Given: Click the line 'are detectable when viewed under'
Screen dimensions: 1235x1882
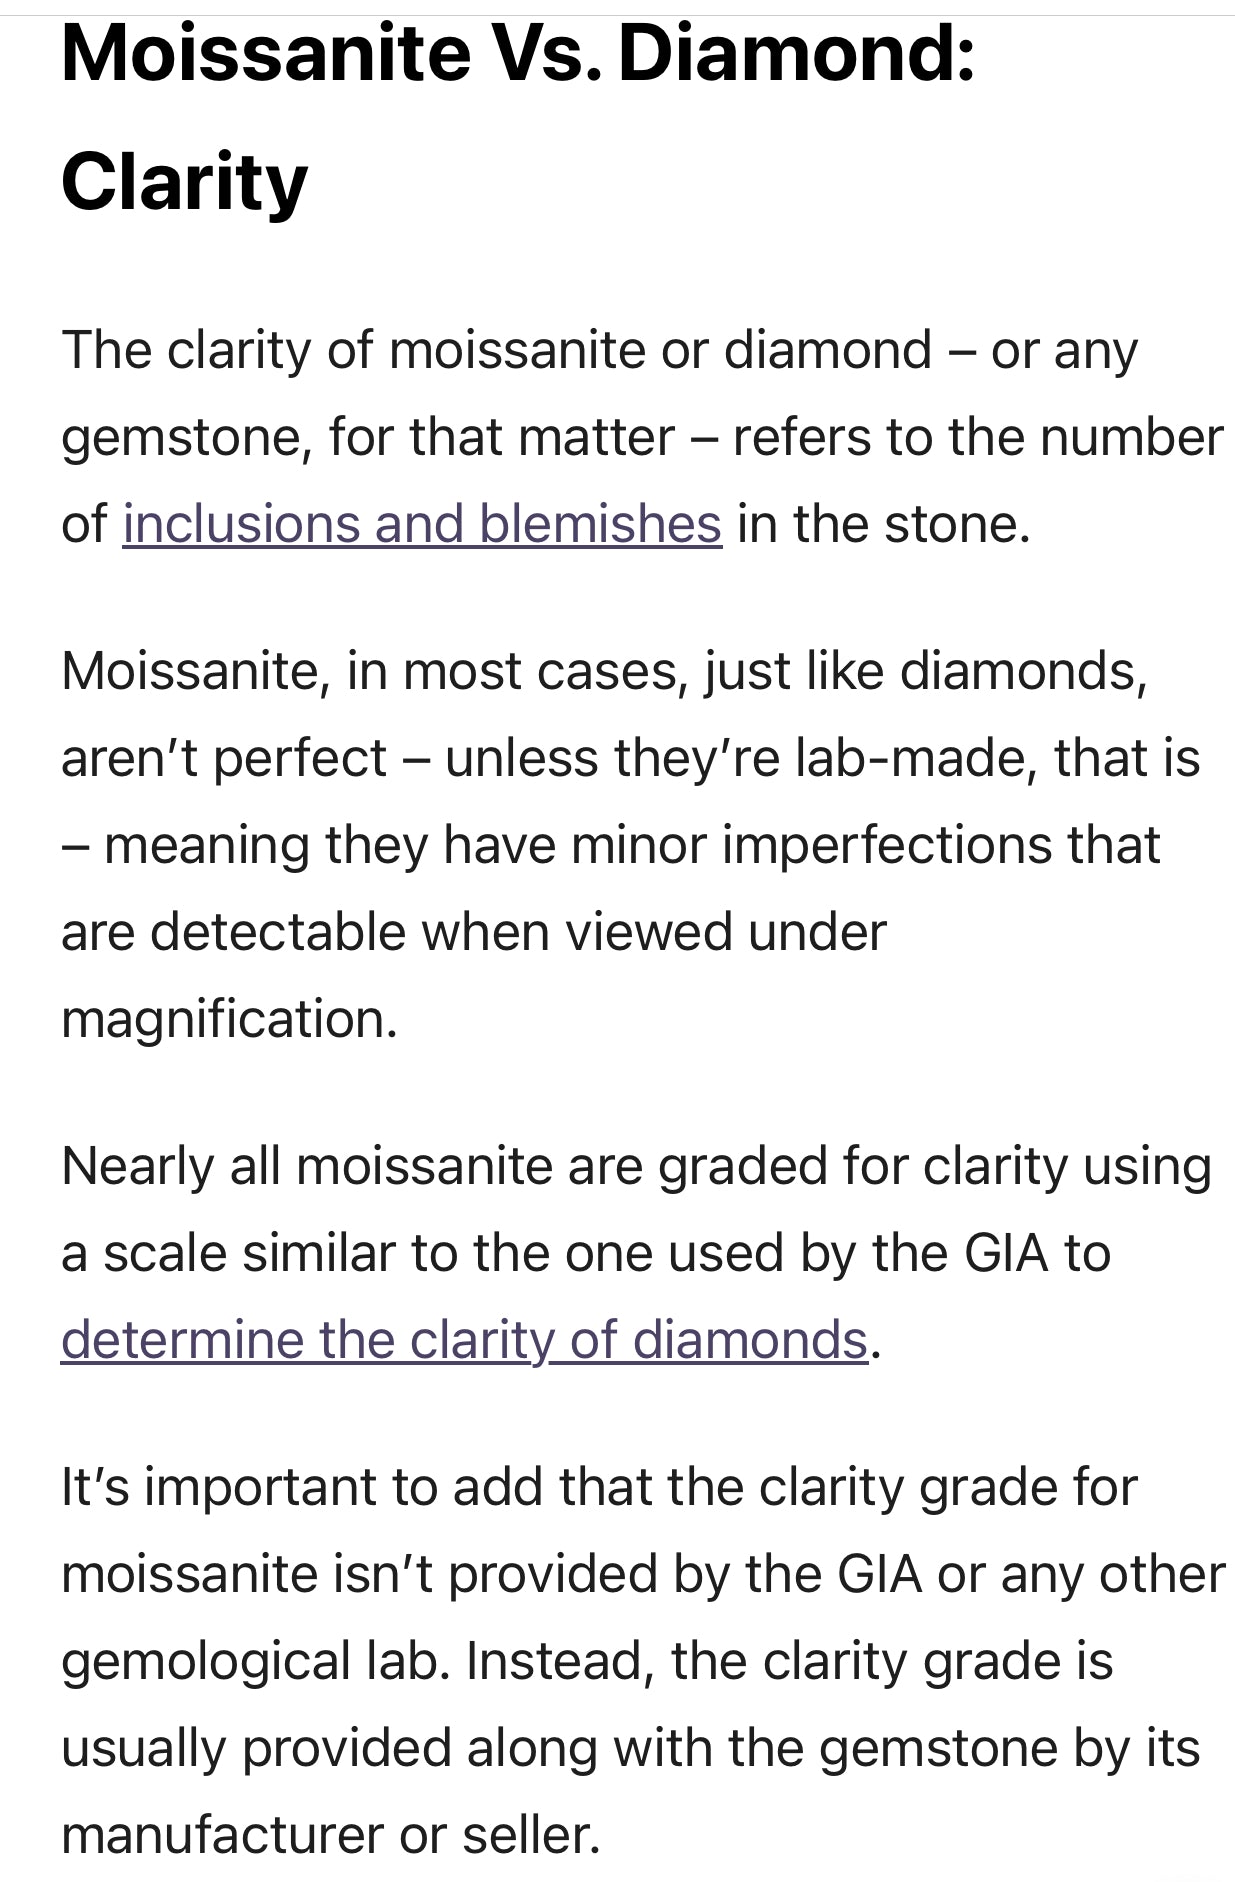Looking at the screenshot, I should 473,932.
